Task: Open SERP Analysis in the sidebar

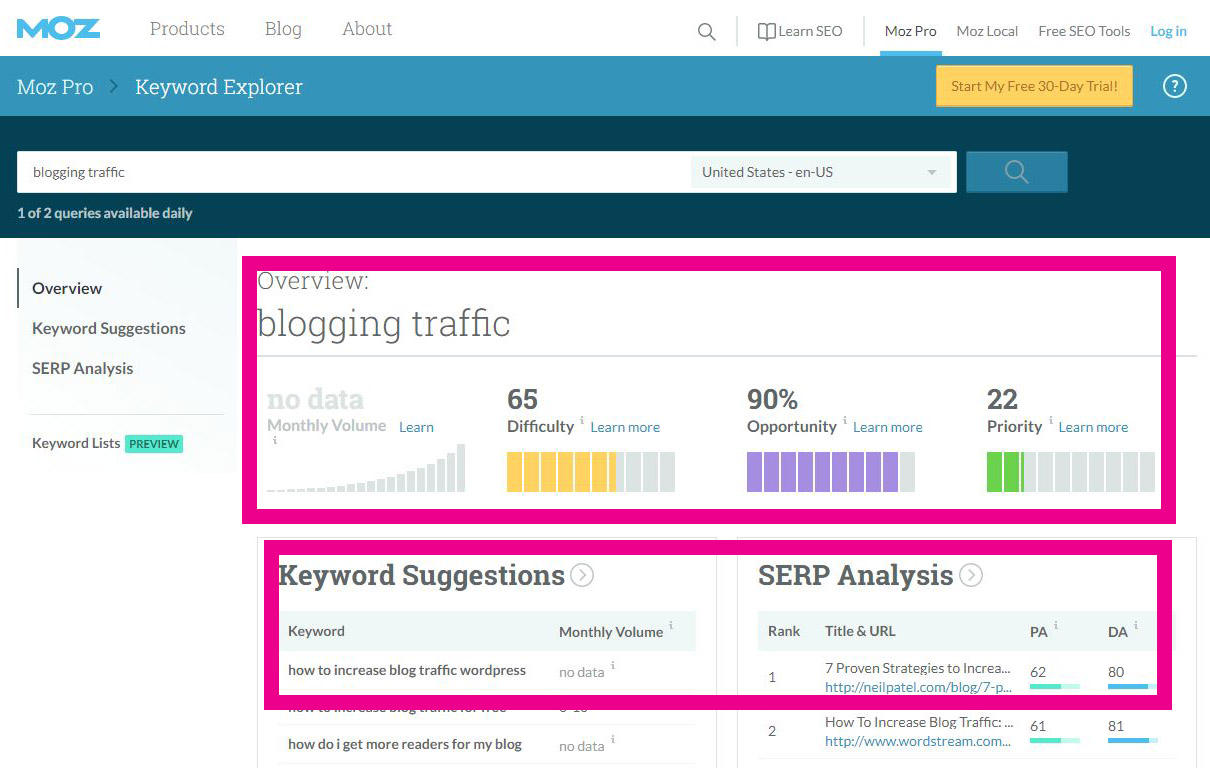Action: click(82, 368)
